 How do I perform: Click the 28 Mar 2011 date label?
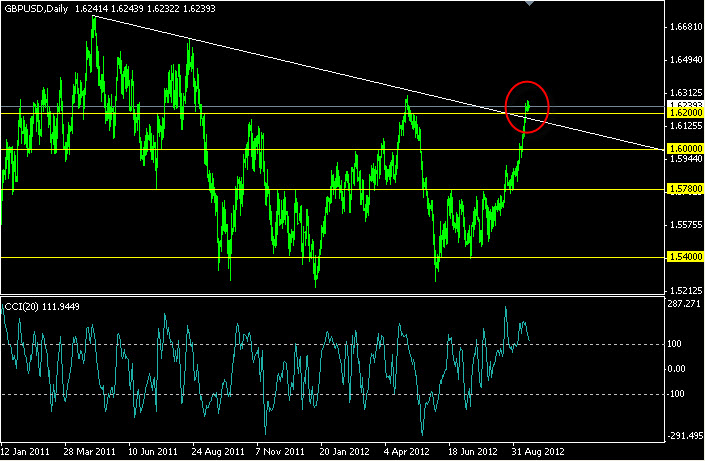tap(89, 452)
